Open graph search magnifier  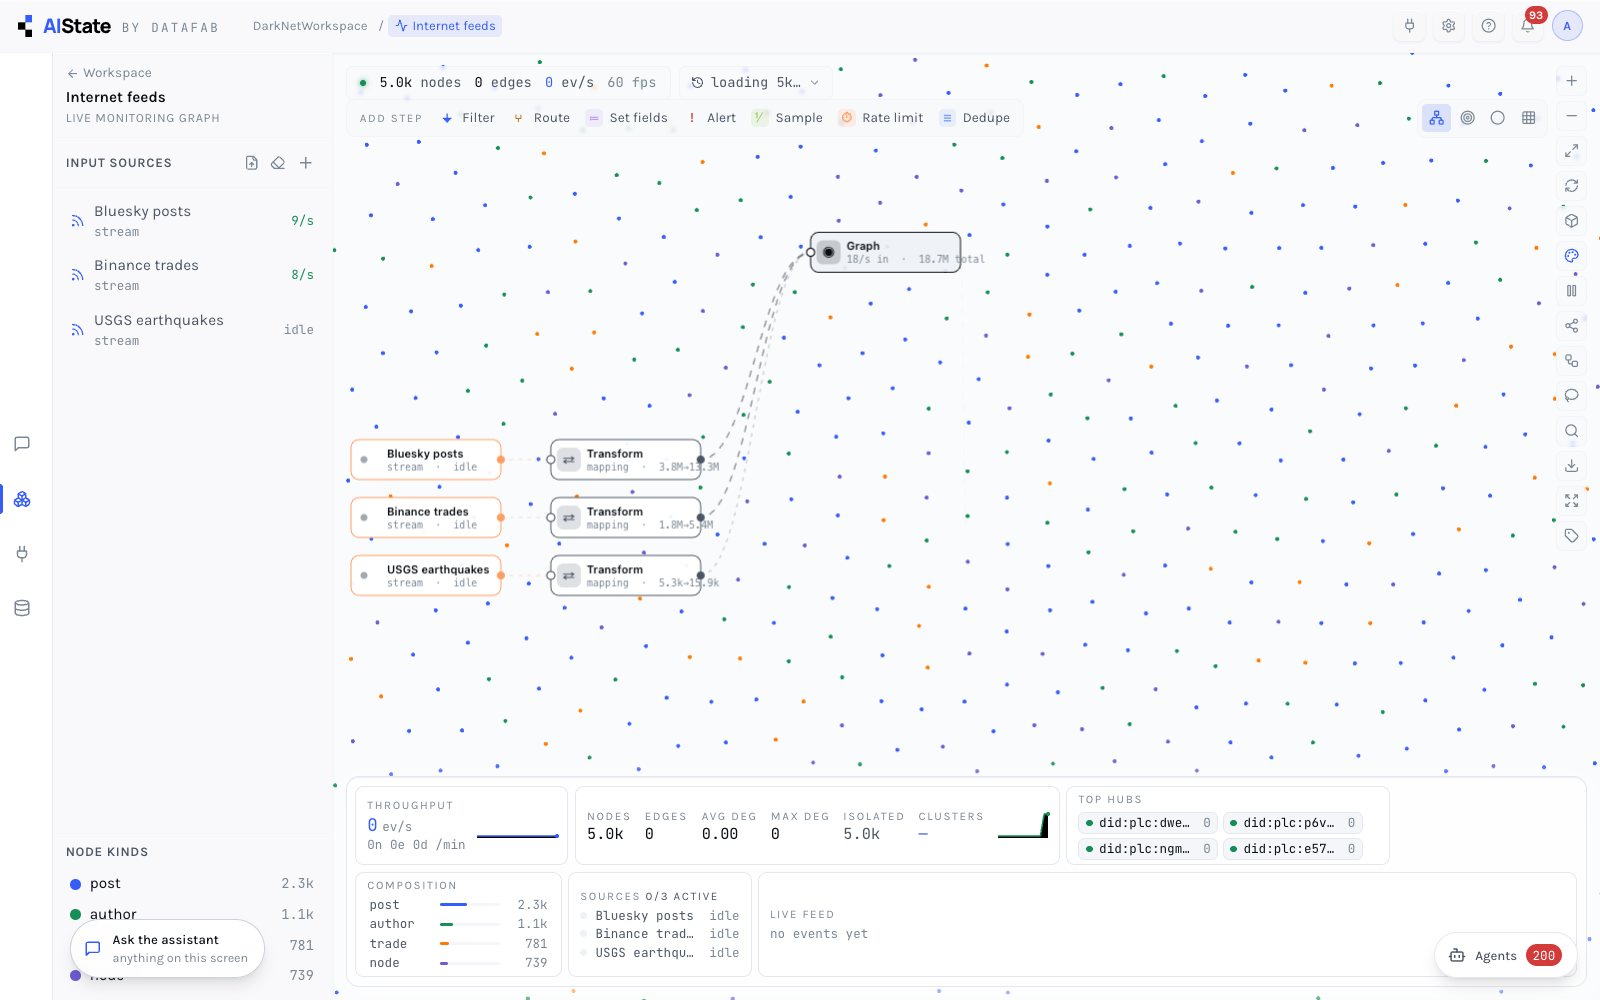point(1571,431)
